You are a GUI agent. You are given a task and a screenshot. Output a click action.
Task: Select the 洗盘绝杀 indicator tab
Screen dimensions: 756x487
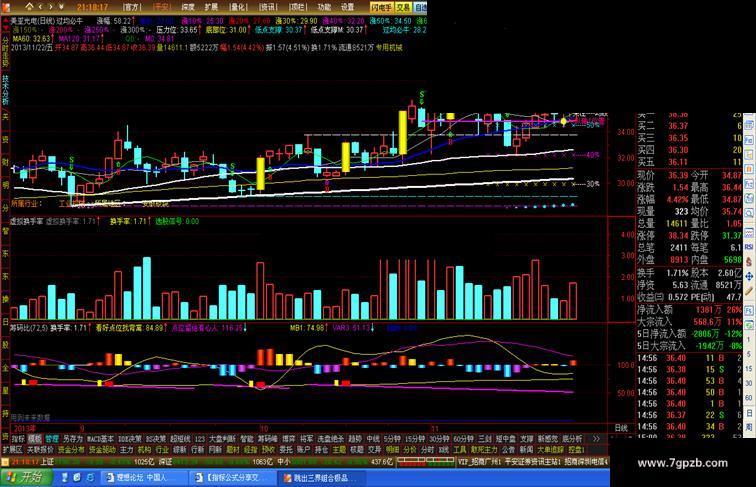tap(330, 439)
